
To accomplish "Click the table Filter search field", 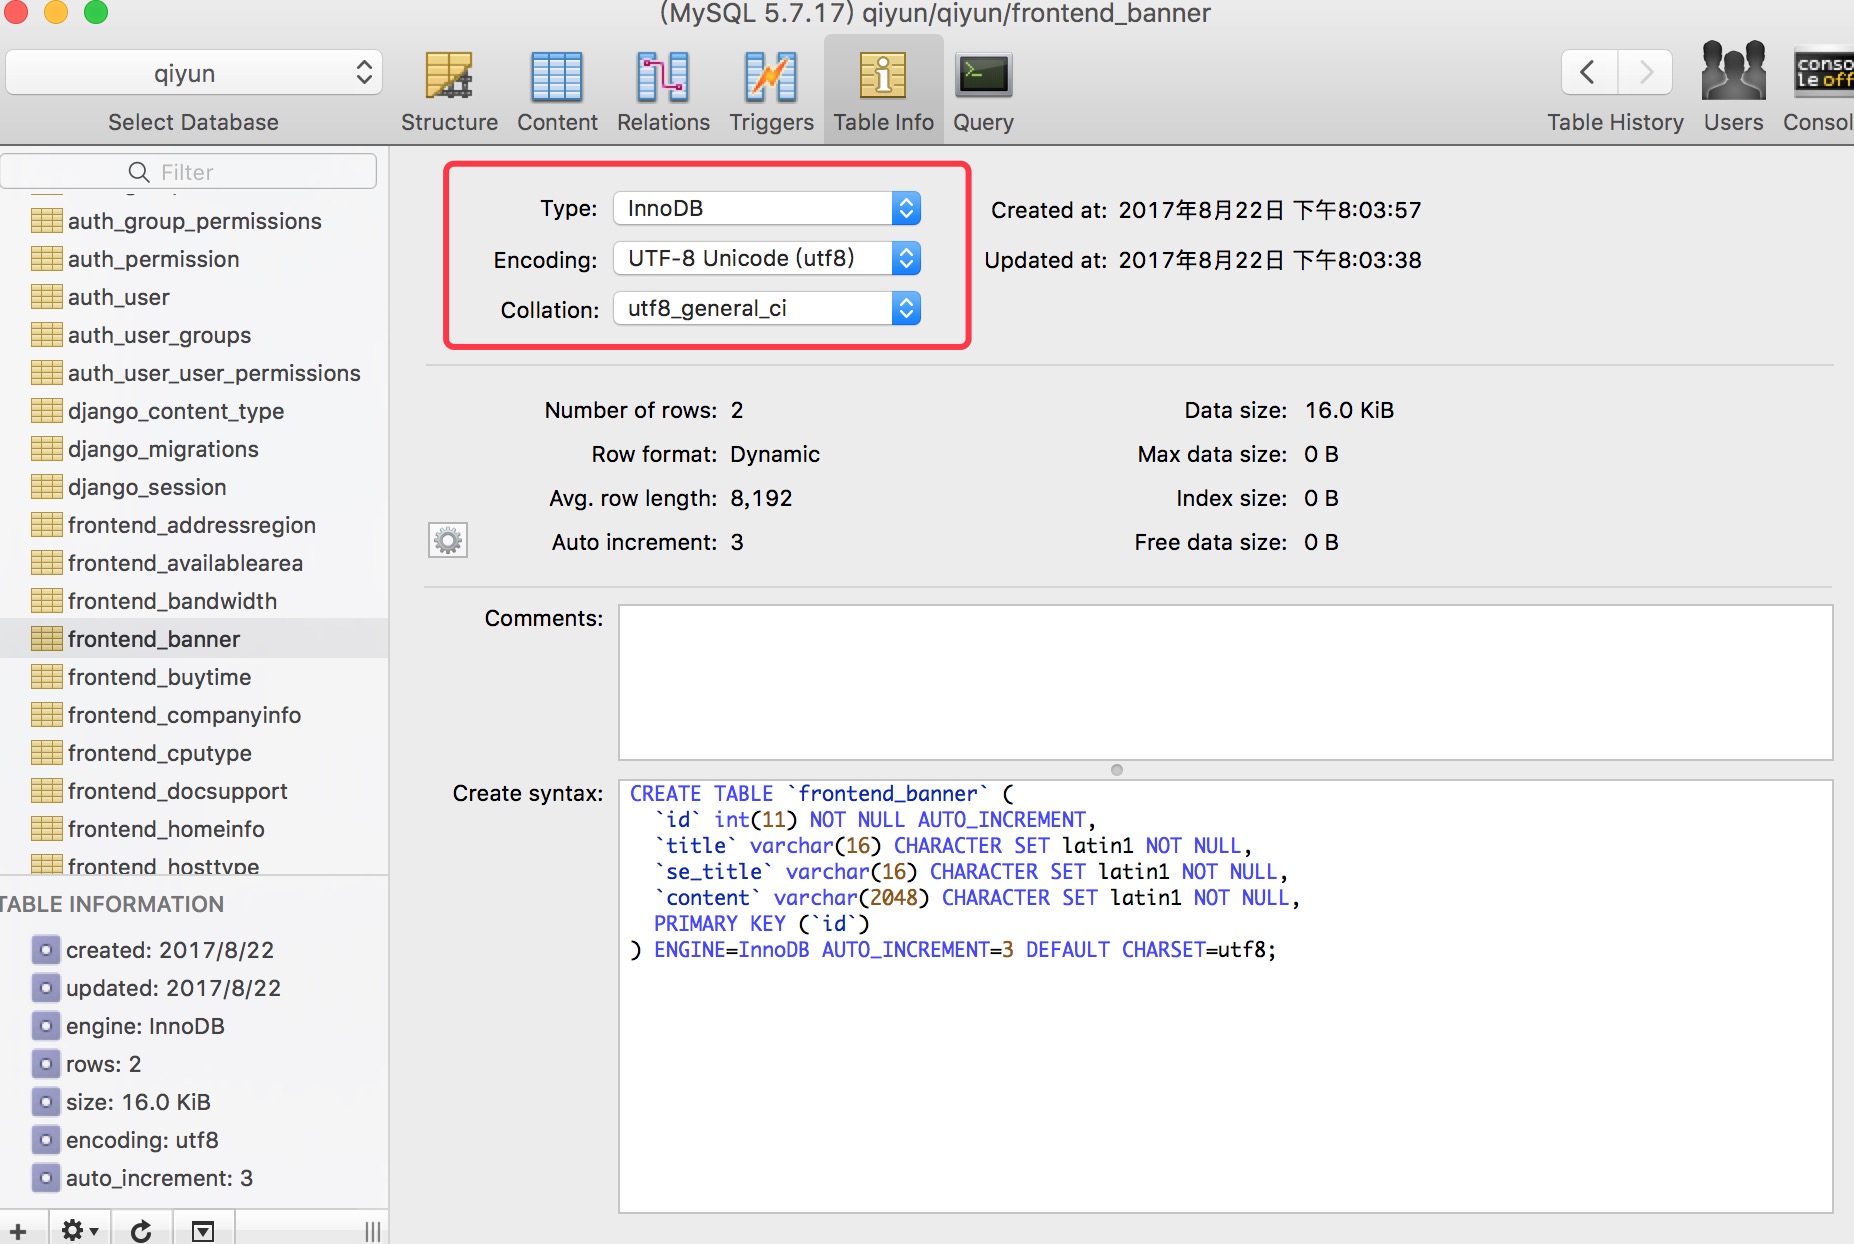I will coord(190,172).
